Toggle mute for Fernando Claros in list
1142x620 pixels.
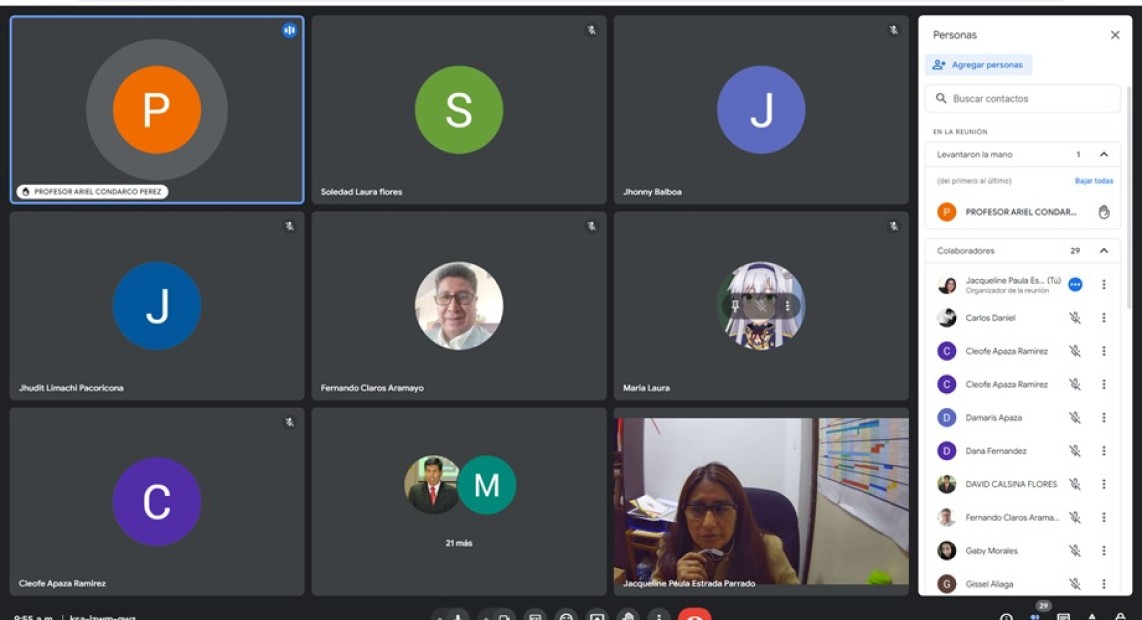click(x=1075, y=518)
